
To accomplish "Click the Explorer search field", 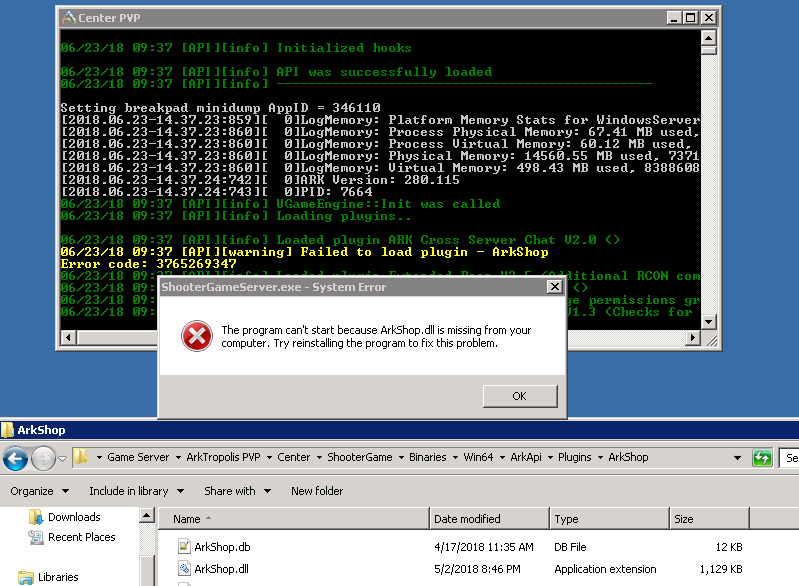I will coord(789,458).
